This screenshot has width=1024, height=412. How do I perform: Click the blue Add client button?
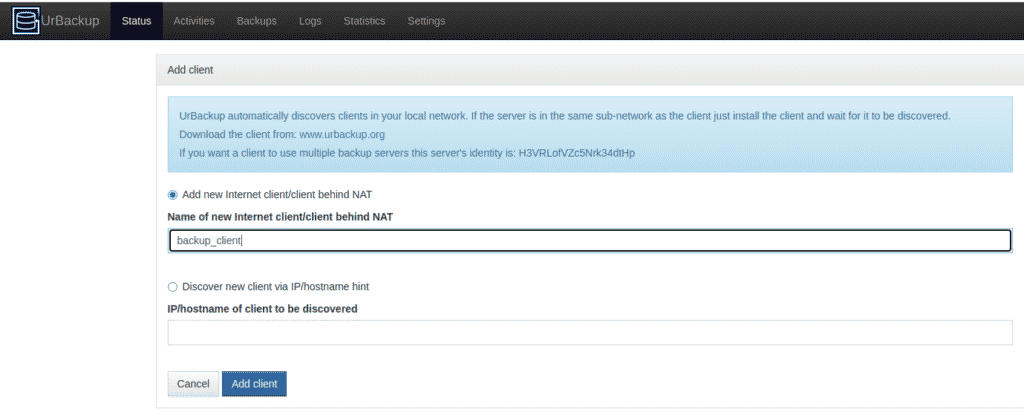click(254, 384)
